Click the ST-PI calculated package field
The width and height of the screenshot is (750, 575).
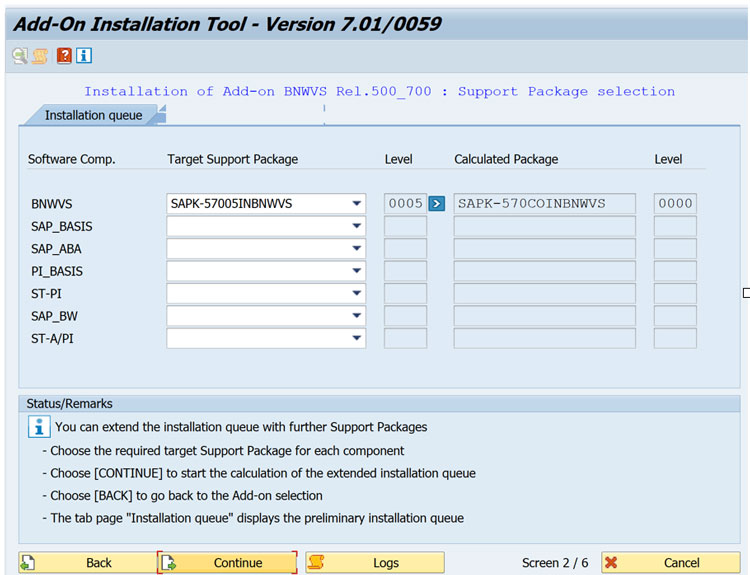[x=545, y=293]
